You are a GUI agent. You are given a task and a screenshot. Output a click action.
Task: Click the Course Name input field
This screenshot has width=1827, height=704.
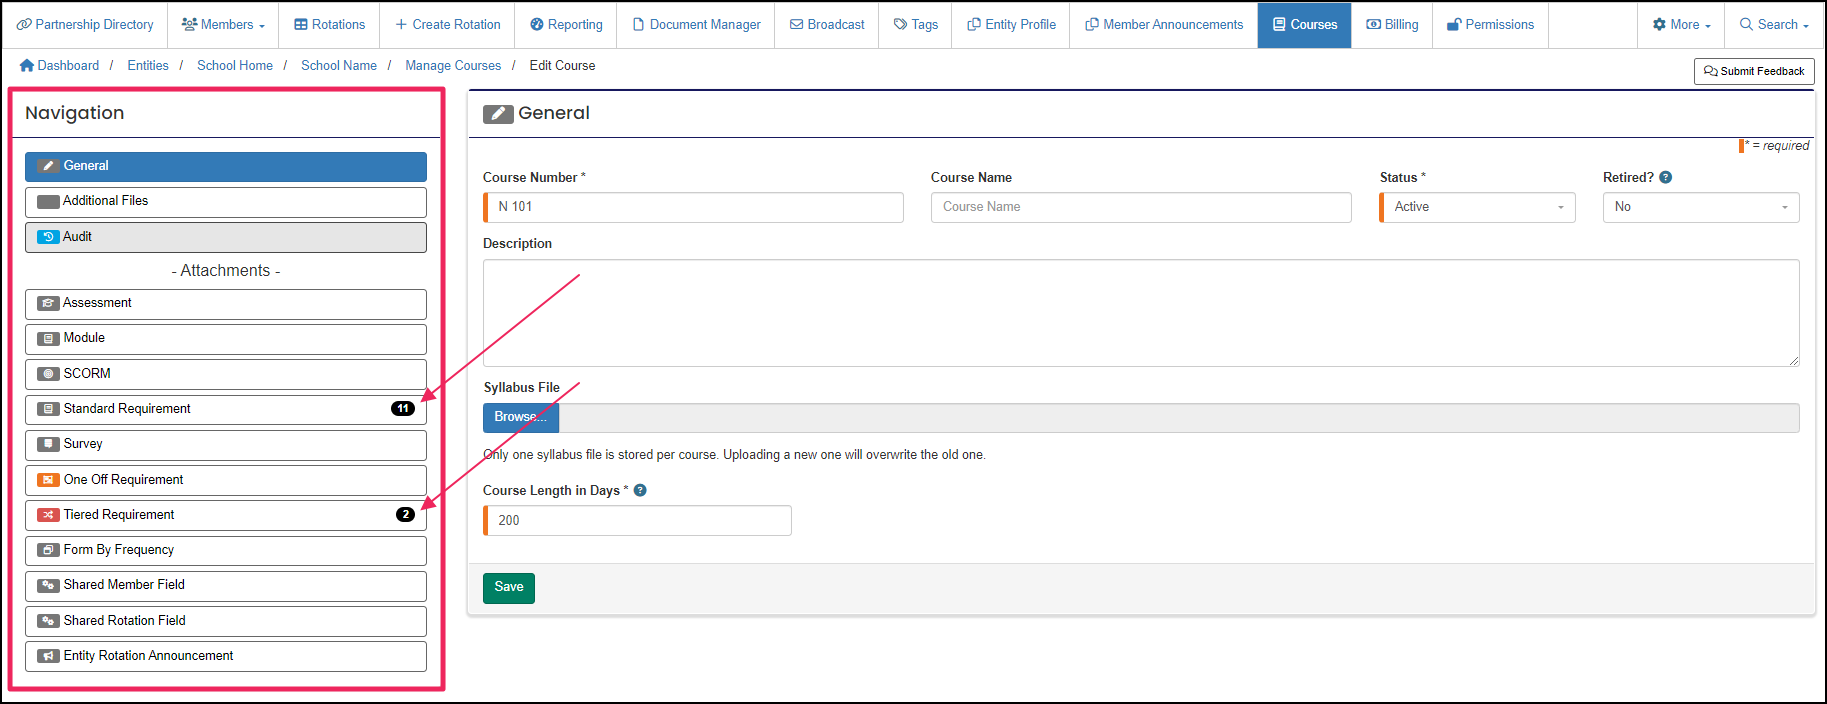pos(1140,207)
